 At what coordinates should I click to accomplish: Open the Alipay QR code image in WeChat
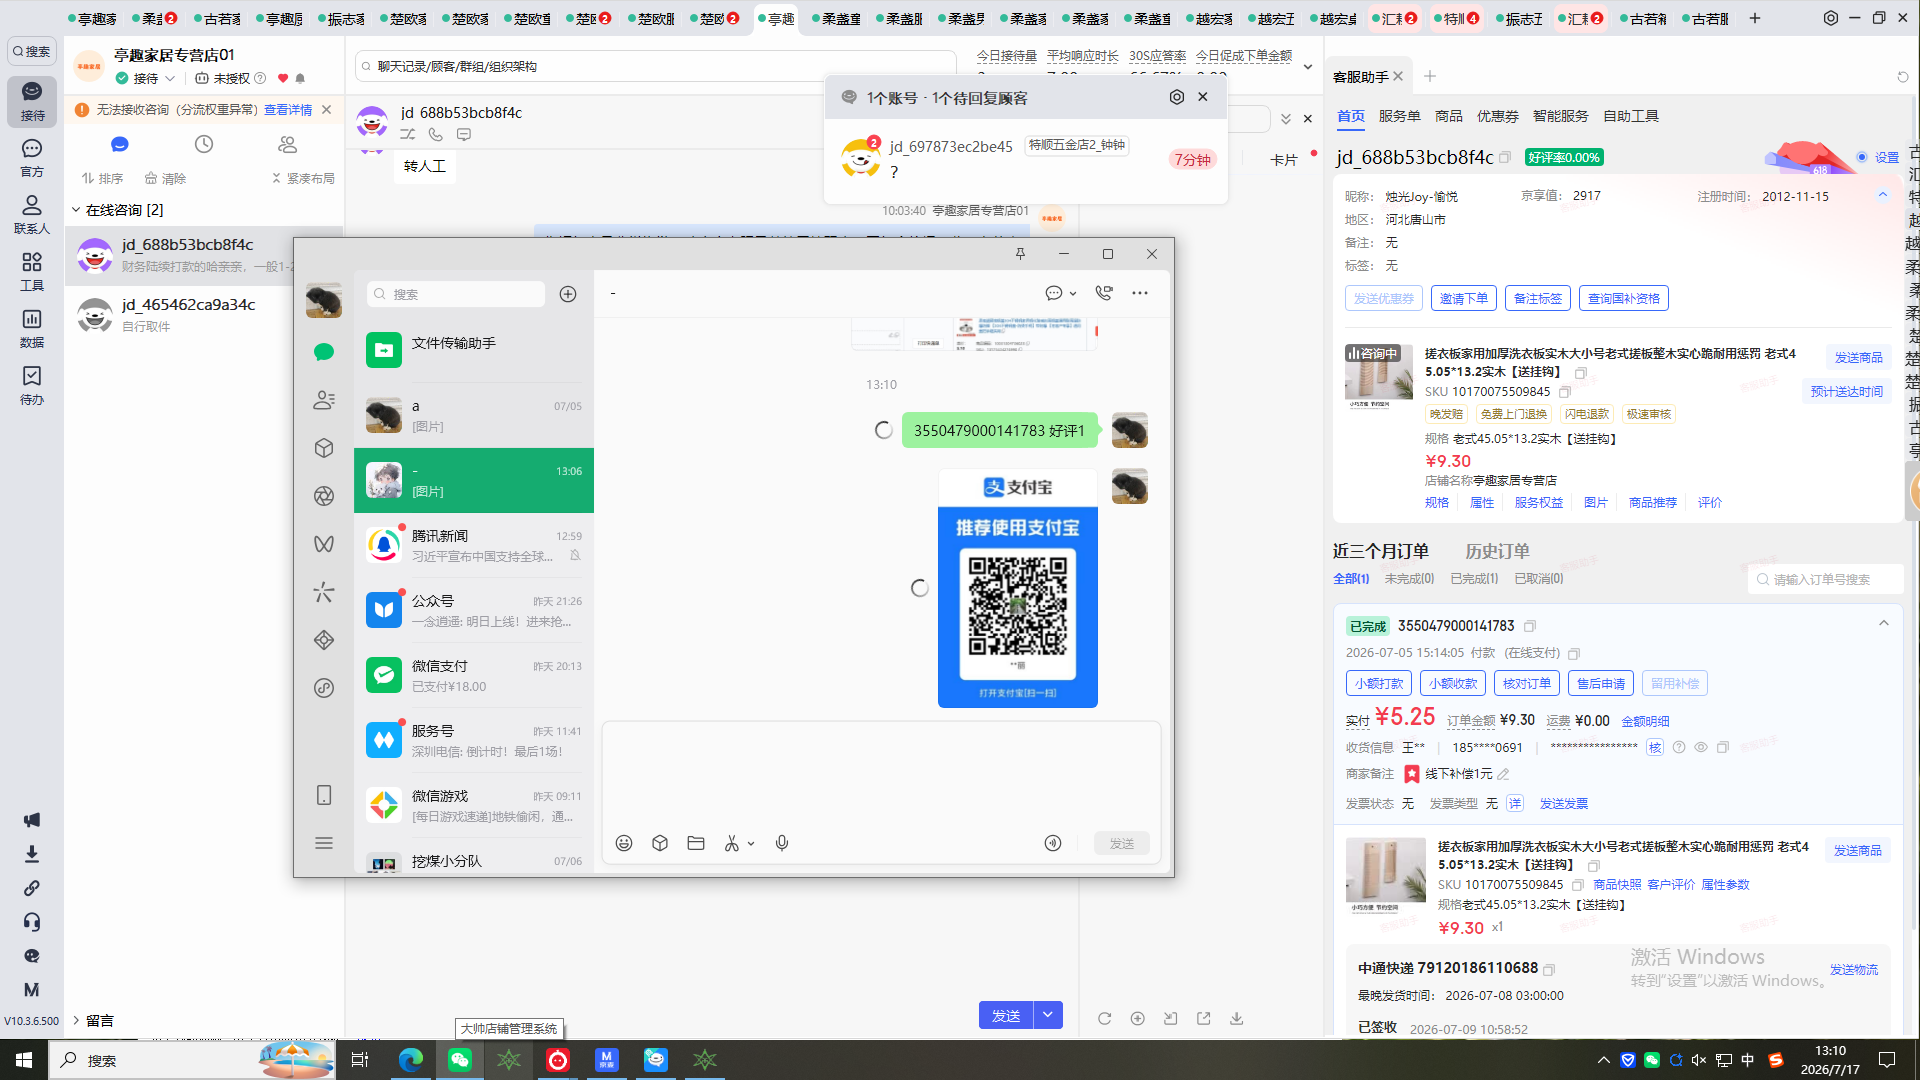pyautogui.click(x=1018, y=588)
